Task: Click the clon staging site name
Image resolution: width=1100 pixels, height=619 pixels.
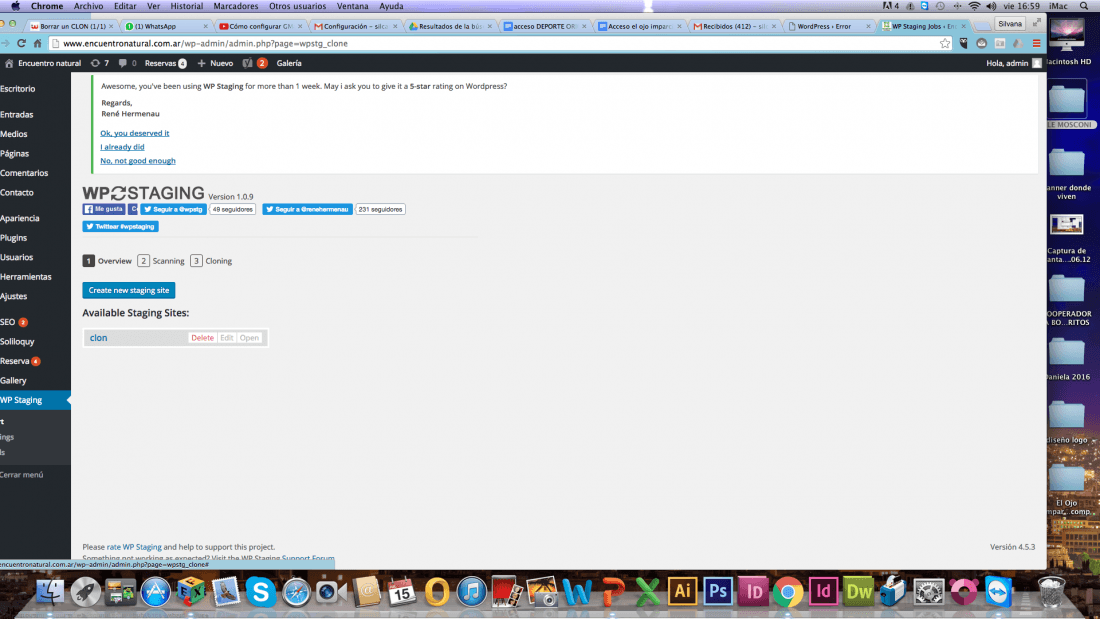Action: (98, 338)
